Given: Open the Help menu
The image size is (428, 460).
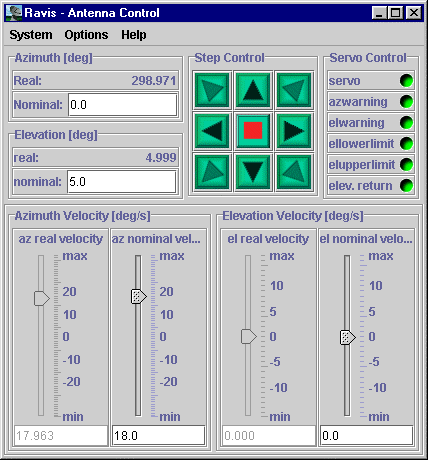Looking at the screenshot, I should [x=134, y=35].
